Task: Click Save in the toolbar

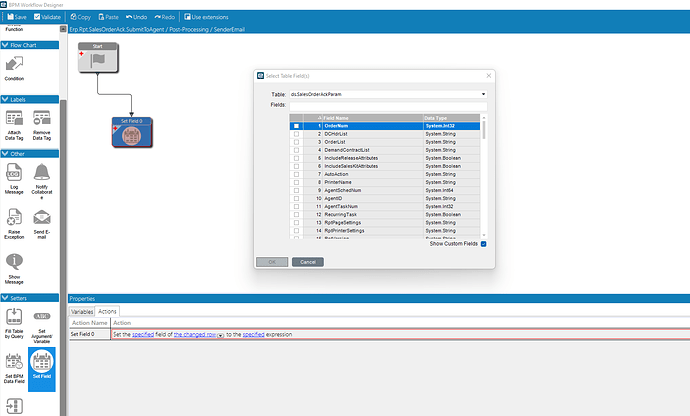Action: click(17, 17)
